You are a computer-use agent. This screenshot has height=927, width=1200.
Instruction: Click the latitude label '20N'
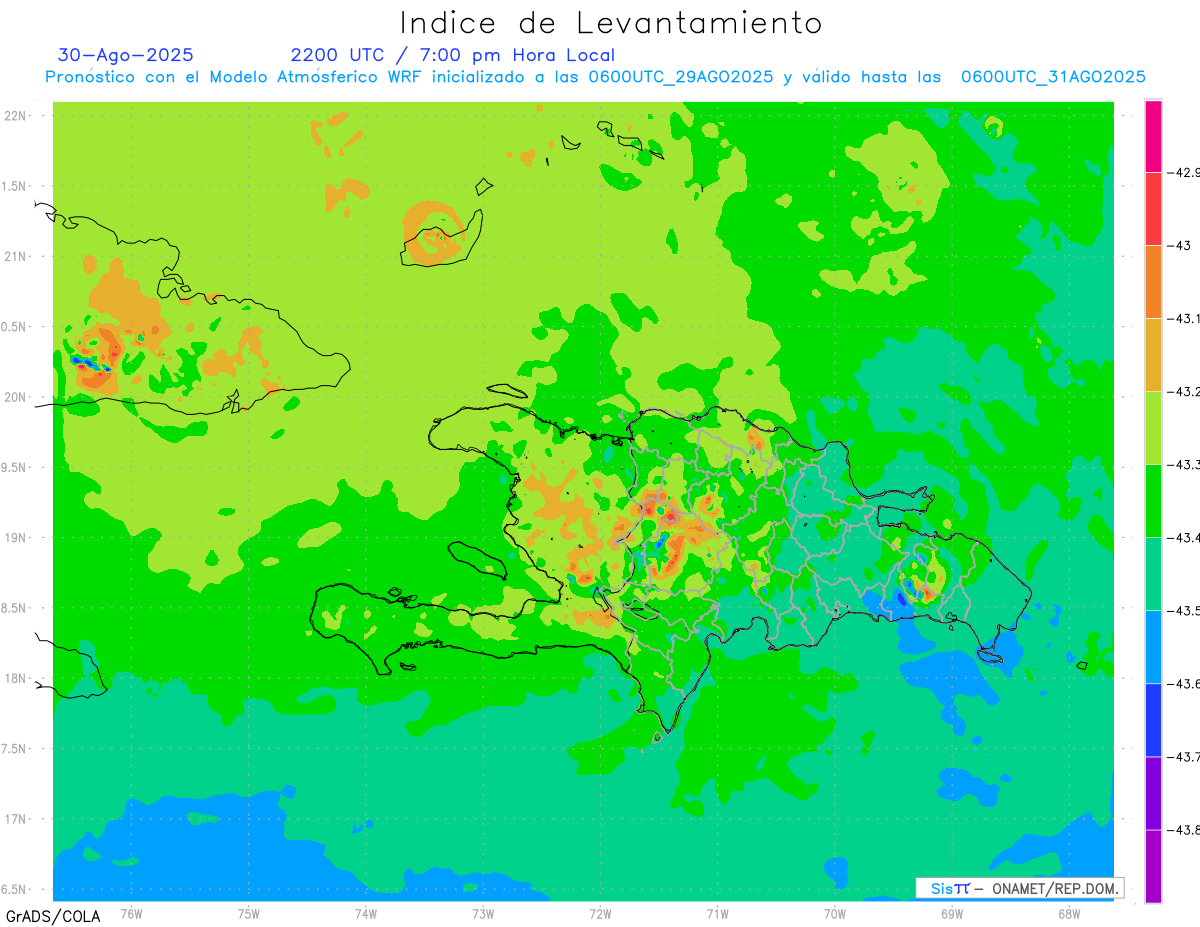click(x=17, y=397)
